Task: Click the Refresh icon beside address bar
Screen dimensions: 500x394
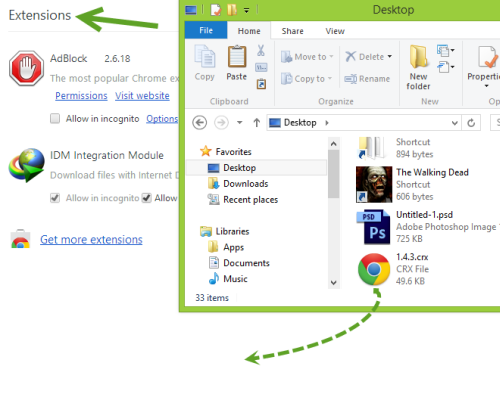Action: coord(471,123)
